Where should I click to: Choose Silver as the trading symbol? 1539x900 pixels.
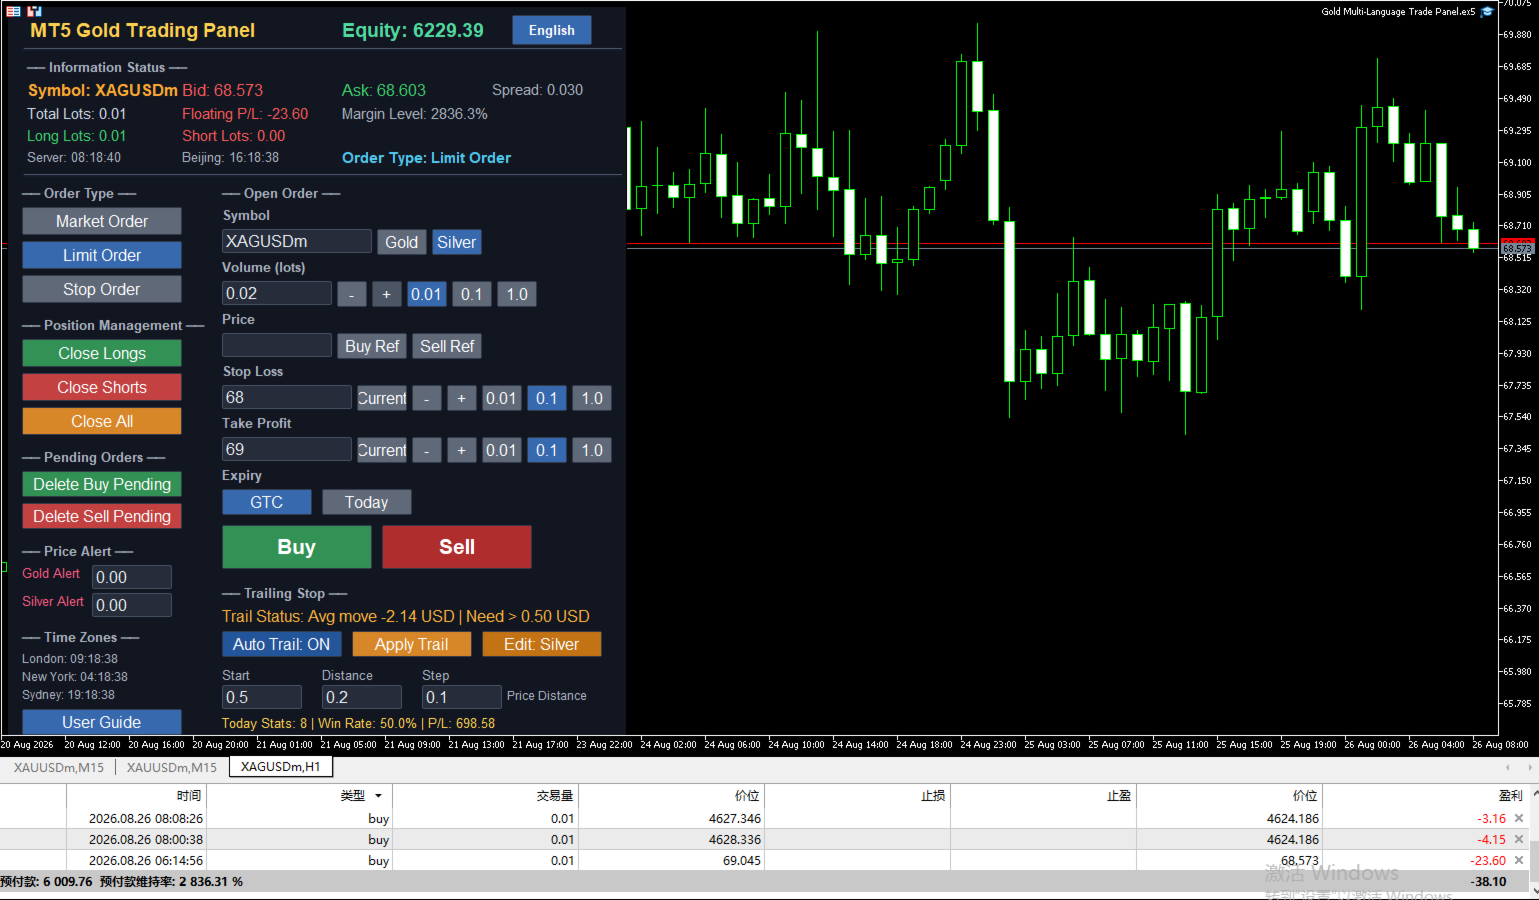pos(457,242)
